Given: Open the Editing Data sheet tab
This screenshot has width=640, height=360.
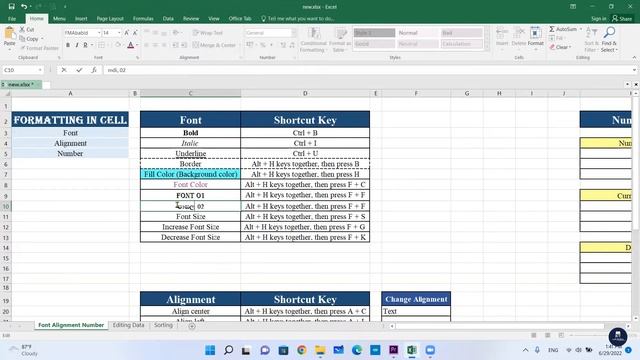Looking at the screenshot, I should [x=129, y=325].
